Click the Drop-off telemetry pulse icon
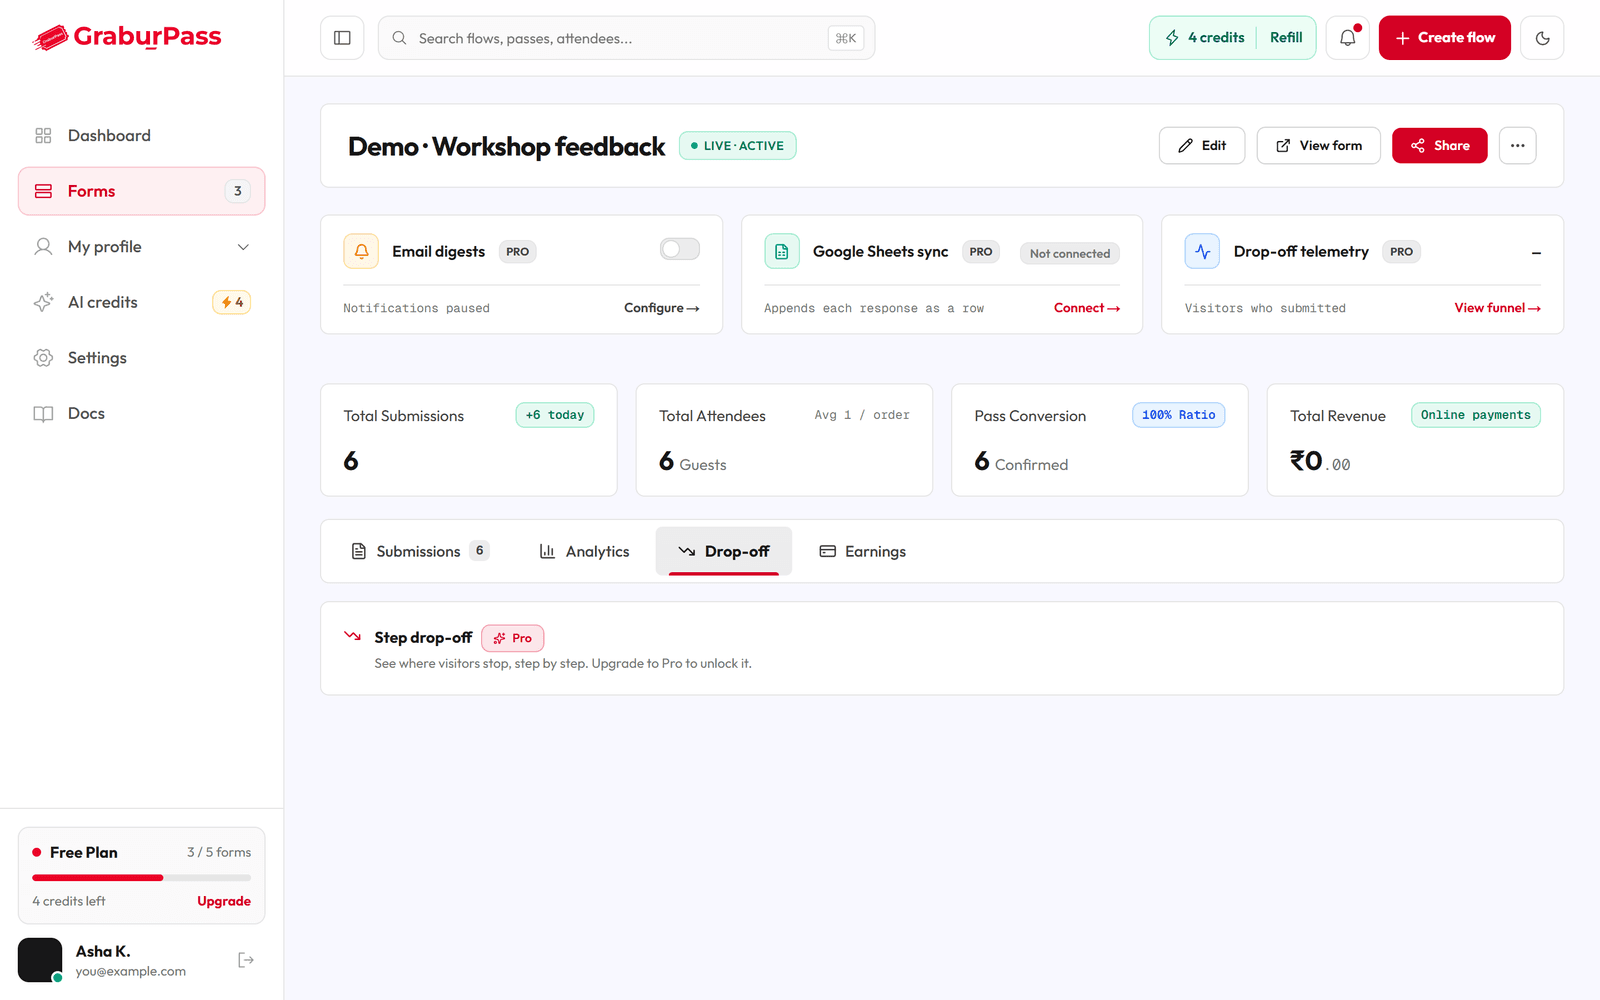This screenshot has height=1000, width=1600. [1202, 251]
